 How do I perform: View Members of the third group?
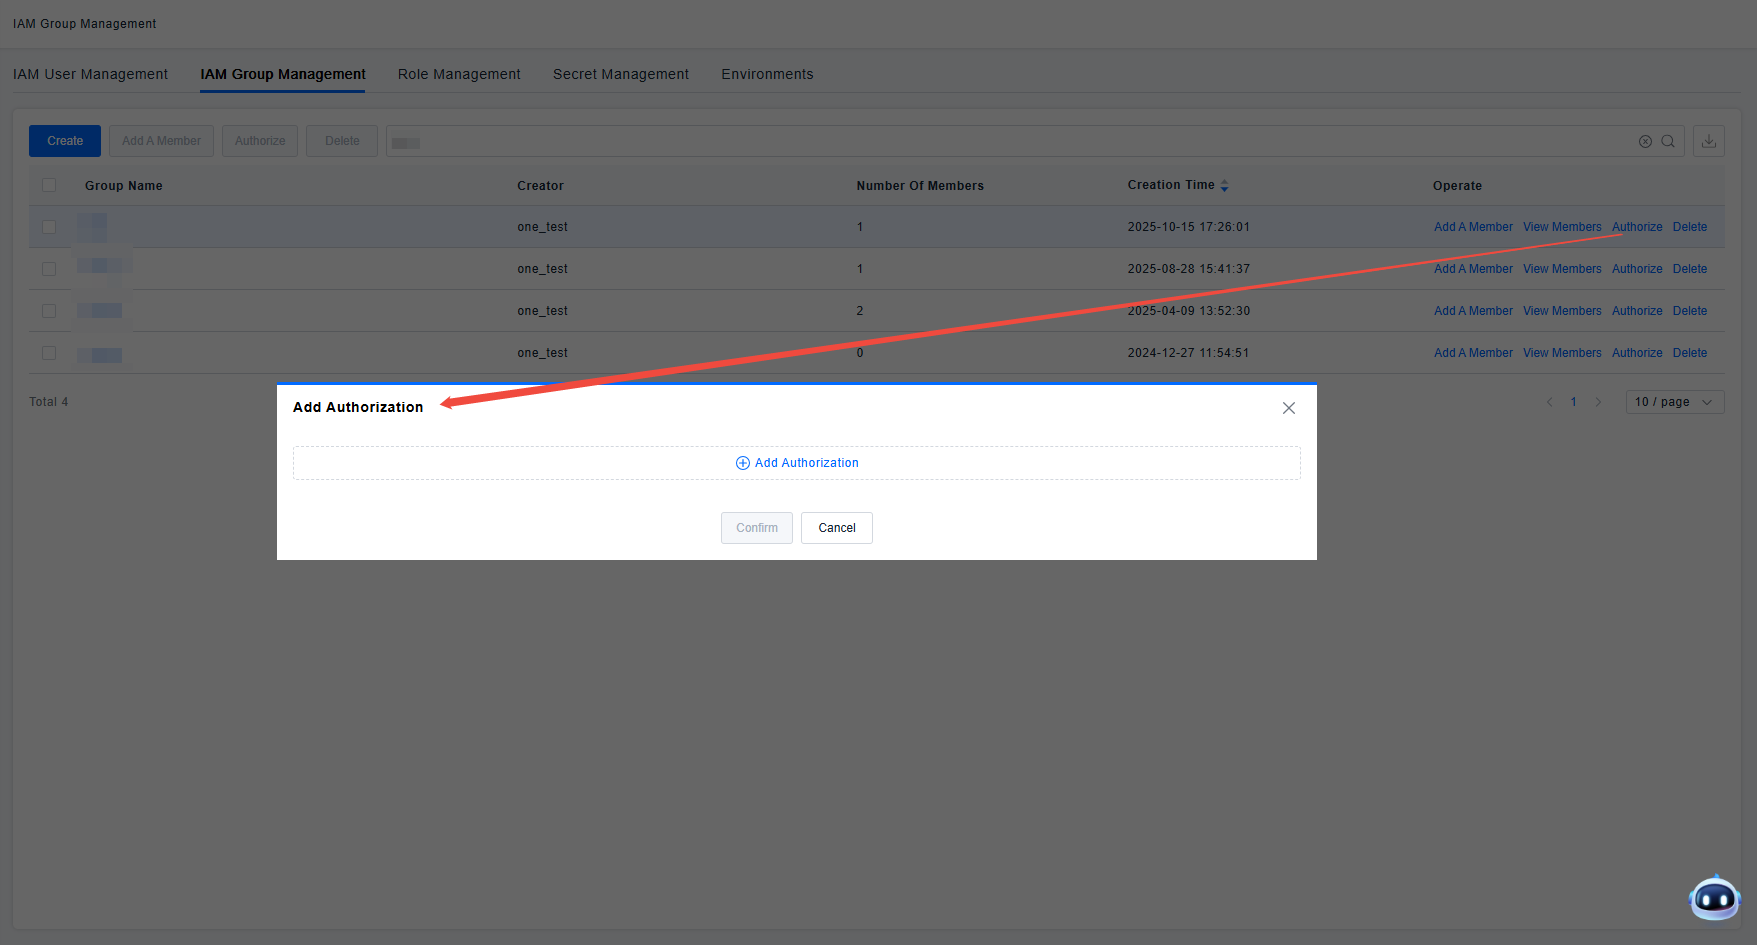(1562, 311)
